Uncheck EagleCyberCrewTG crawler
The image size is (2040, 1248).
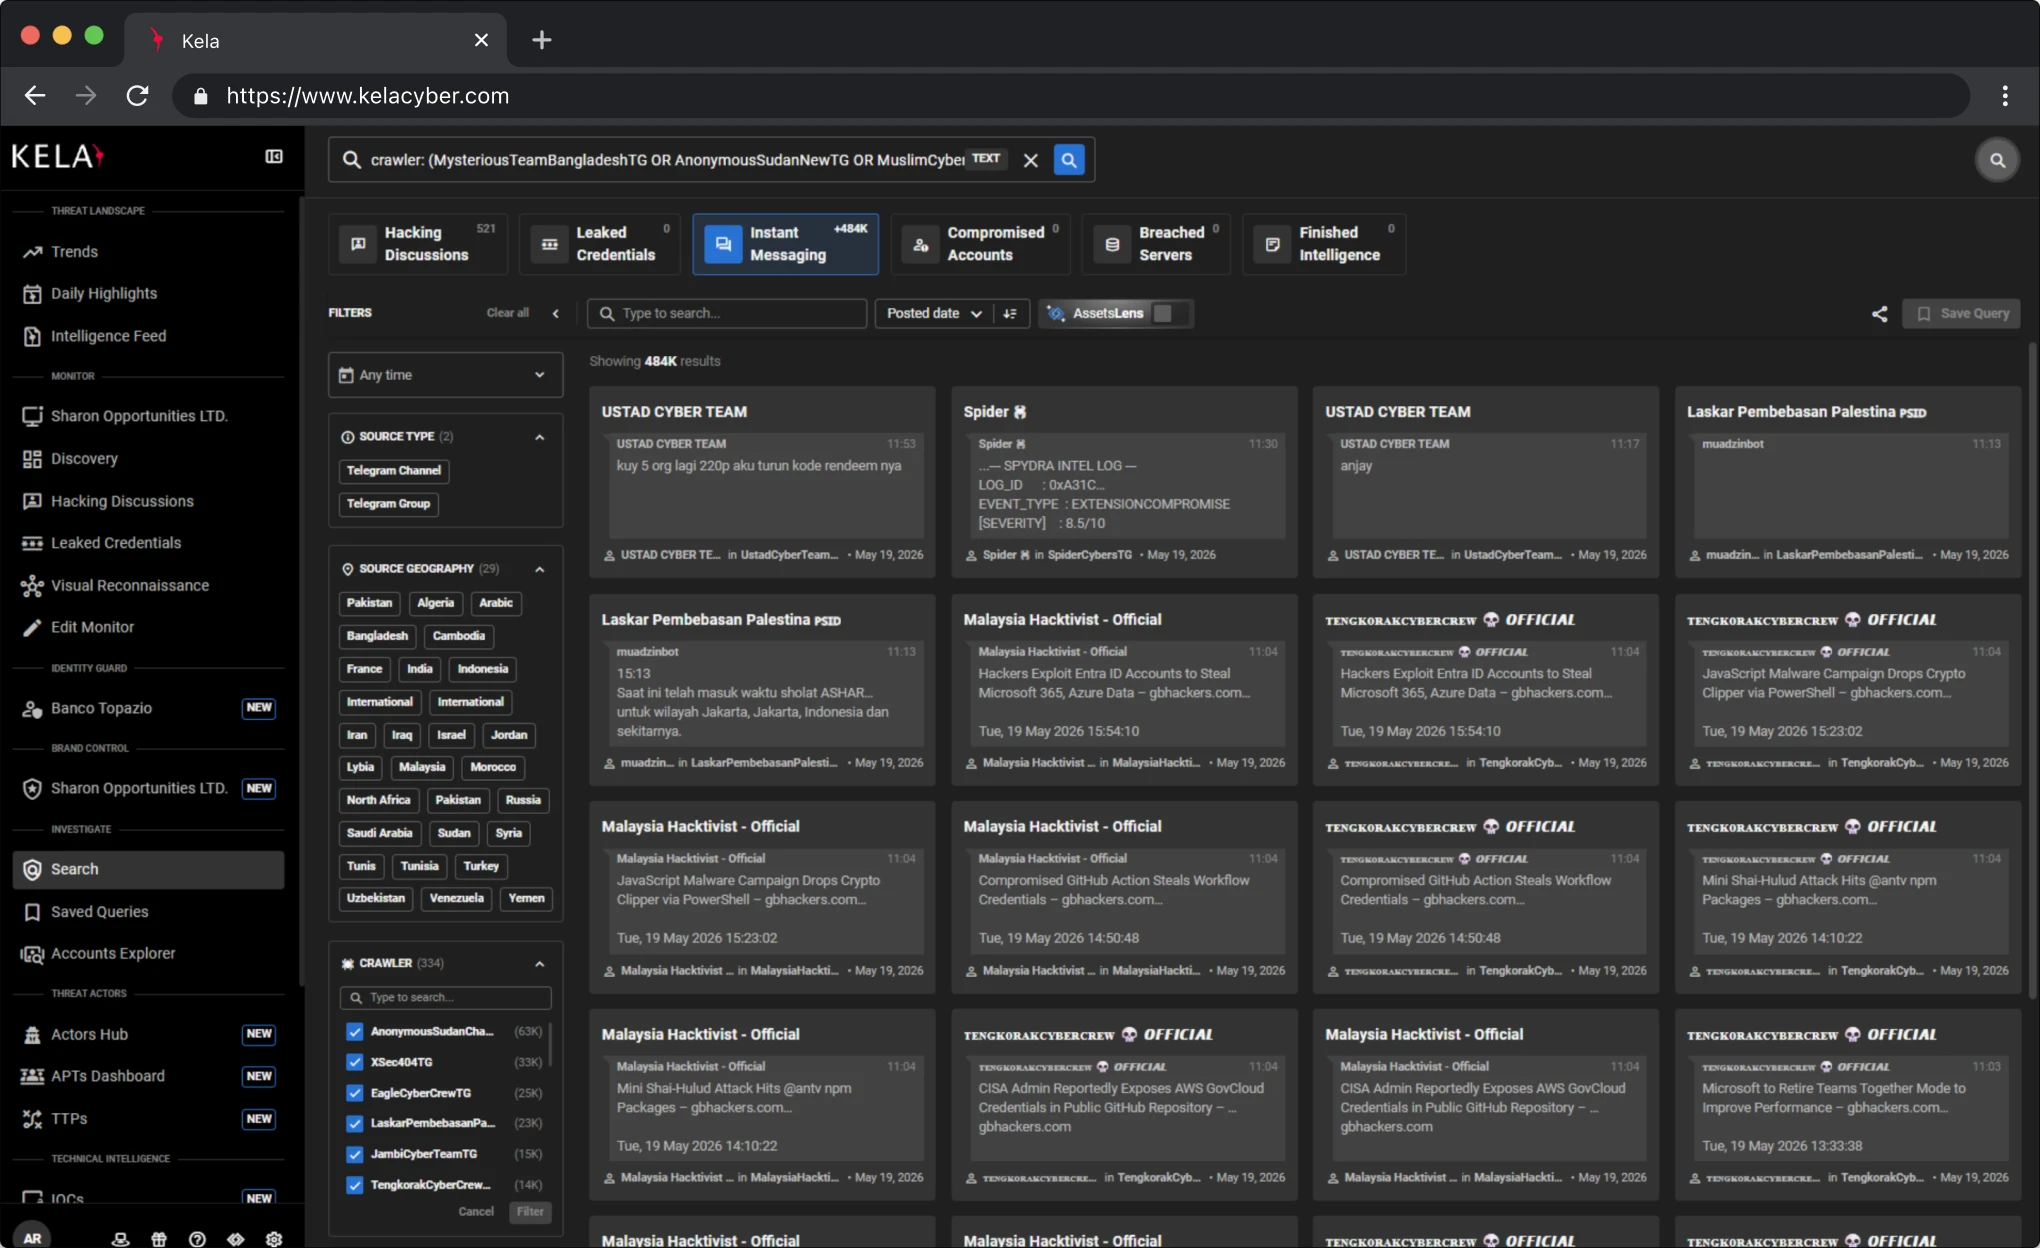354,1094
